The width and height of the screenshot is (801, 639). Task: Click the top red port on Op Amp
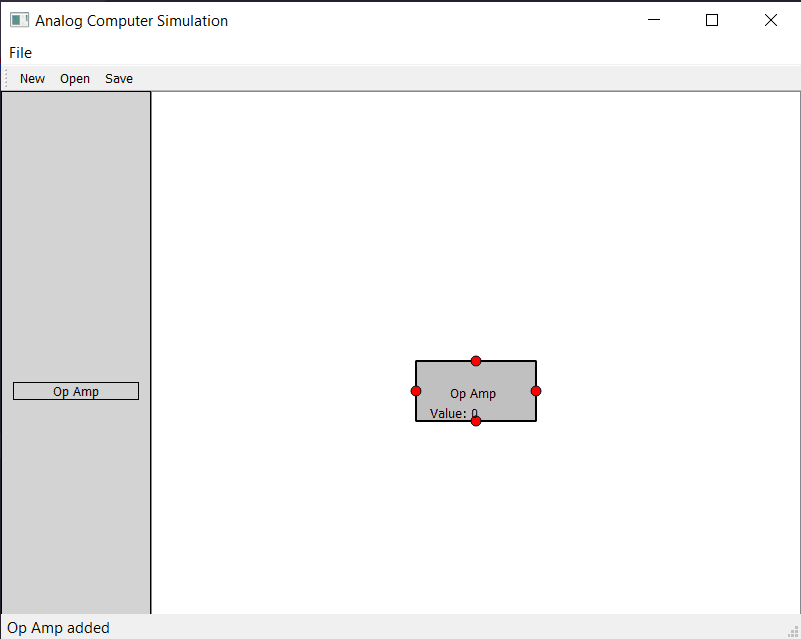pos(476,361)
